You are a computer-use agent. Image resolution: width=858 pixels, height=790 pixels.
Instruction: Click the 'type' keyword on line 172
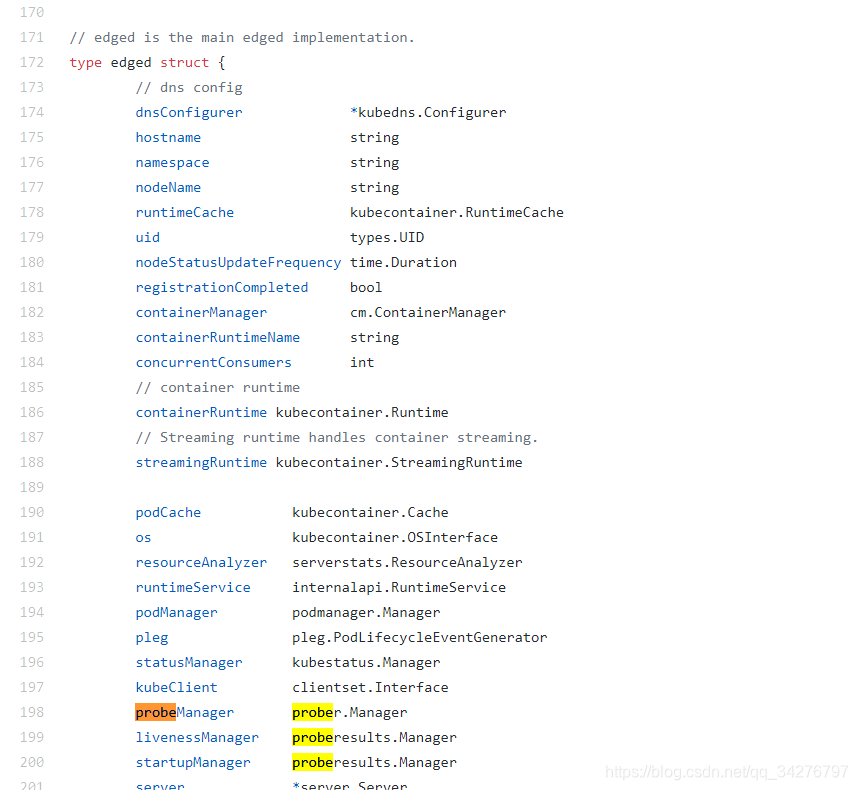85,63
